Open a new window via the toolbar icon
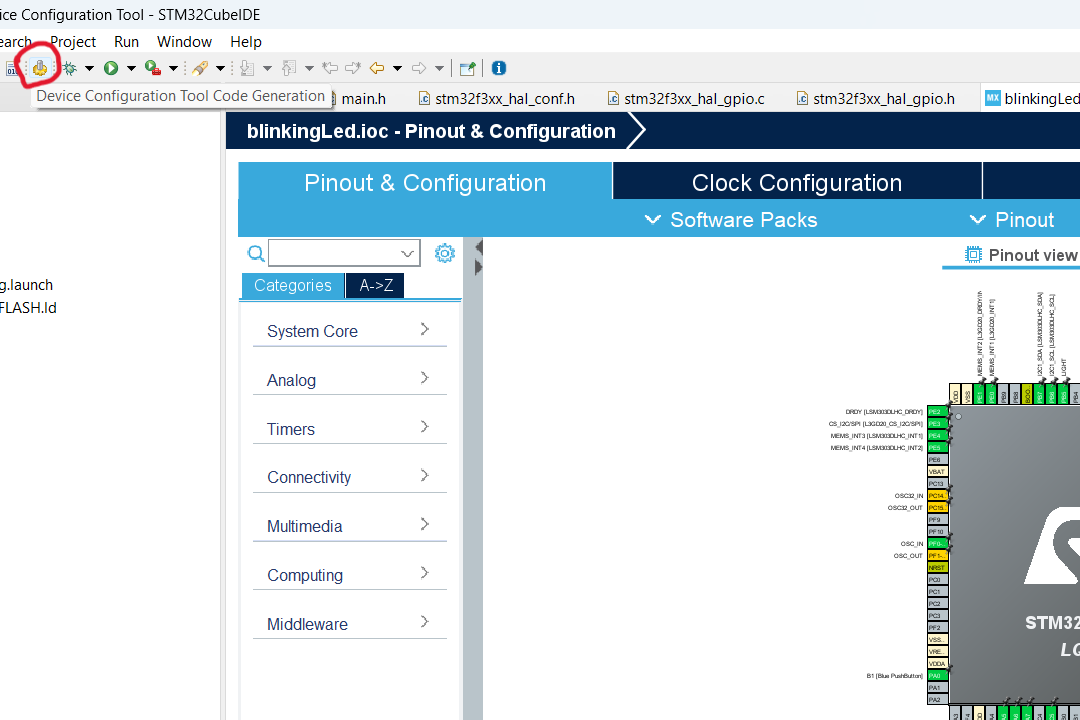This screenshot has height=720, width=1080. click(466, 67)
